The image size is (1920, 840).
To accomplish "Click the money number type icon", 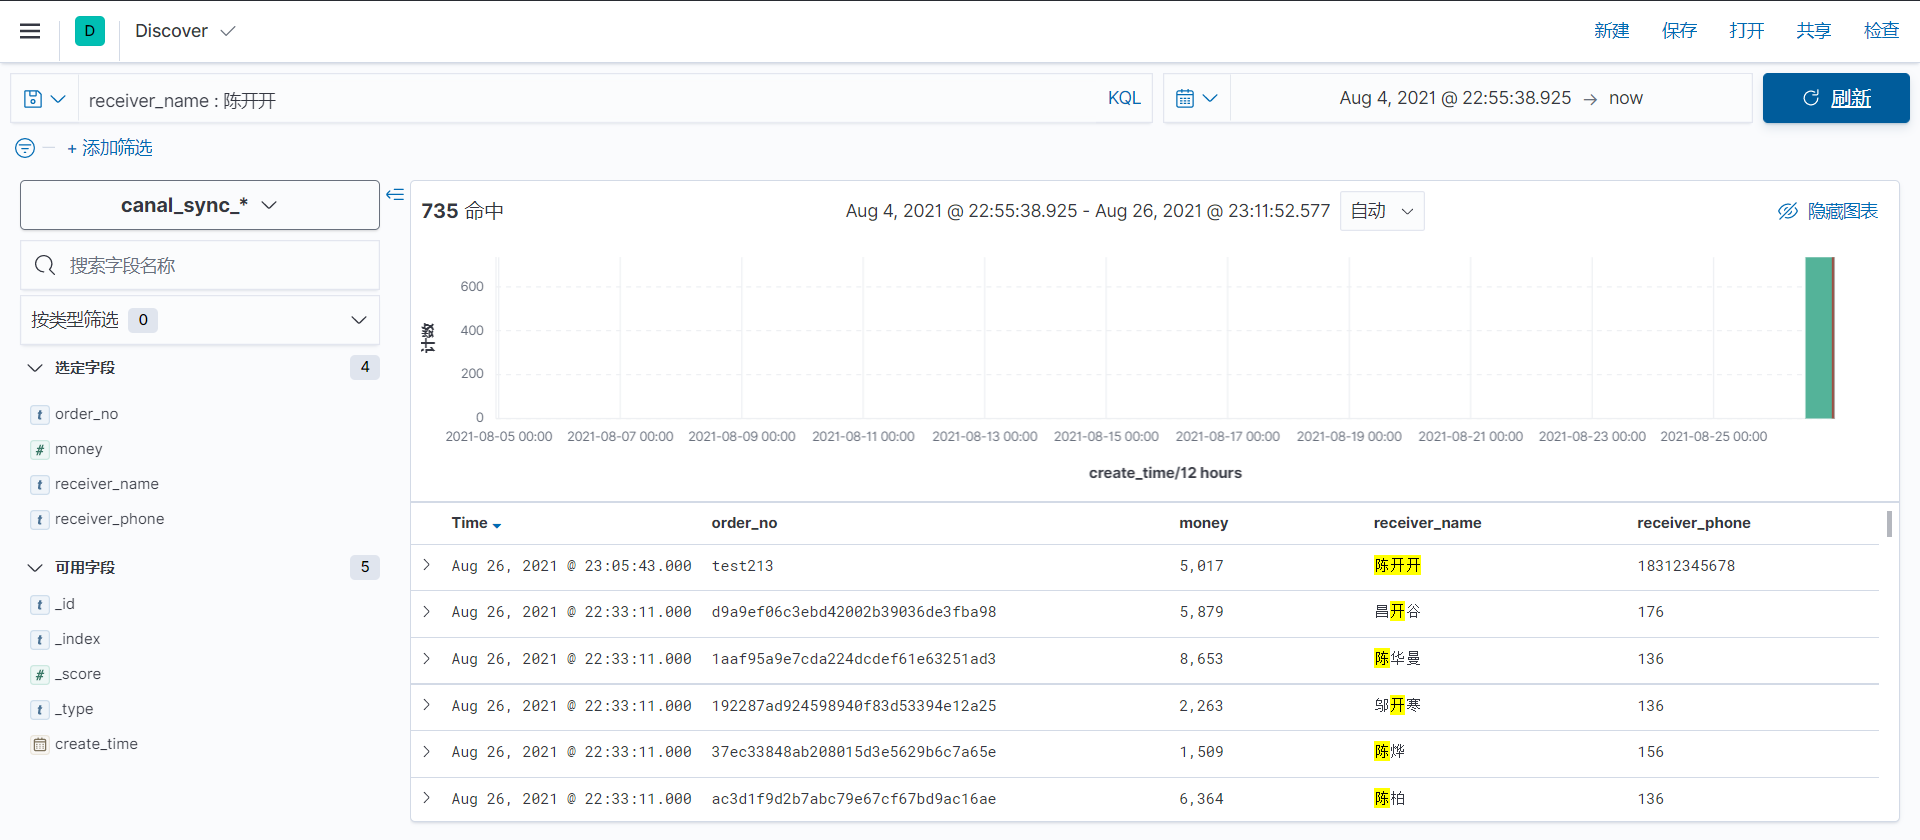I will [39, 450].
